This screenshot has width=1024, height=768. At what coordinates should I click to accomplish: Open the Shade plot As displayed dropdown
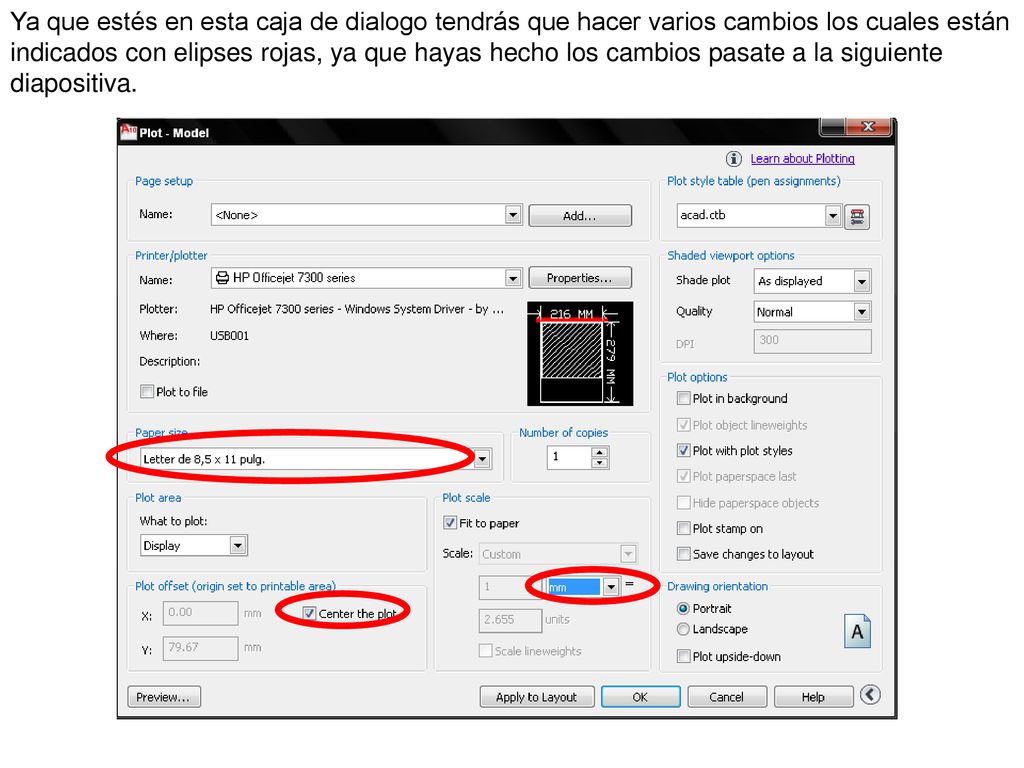coord(861,281)
